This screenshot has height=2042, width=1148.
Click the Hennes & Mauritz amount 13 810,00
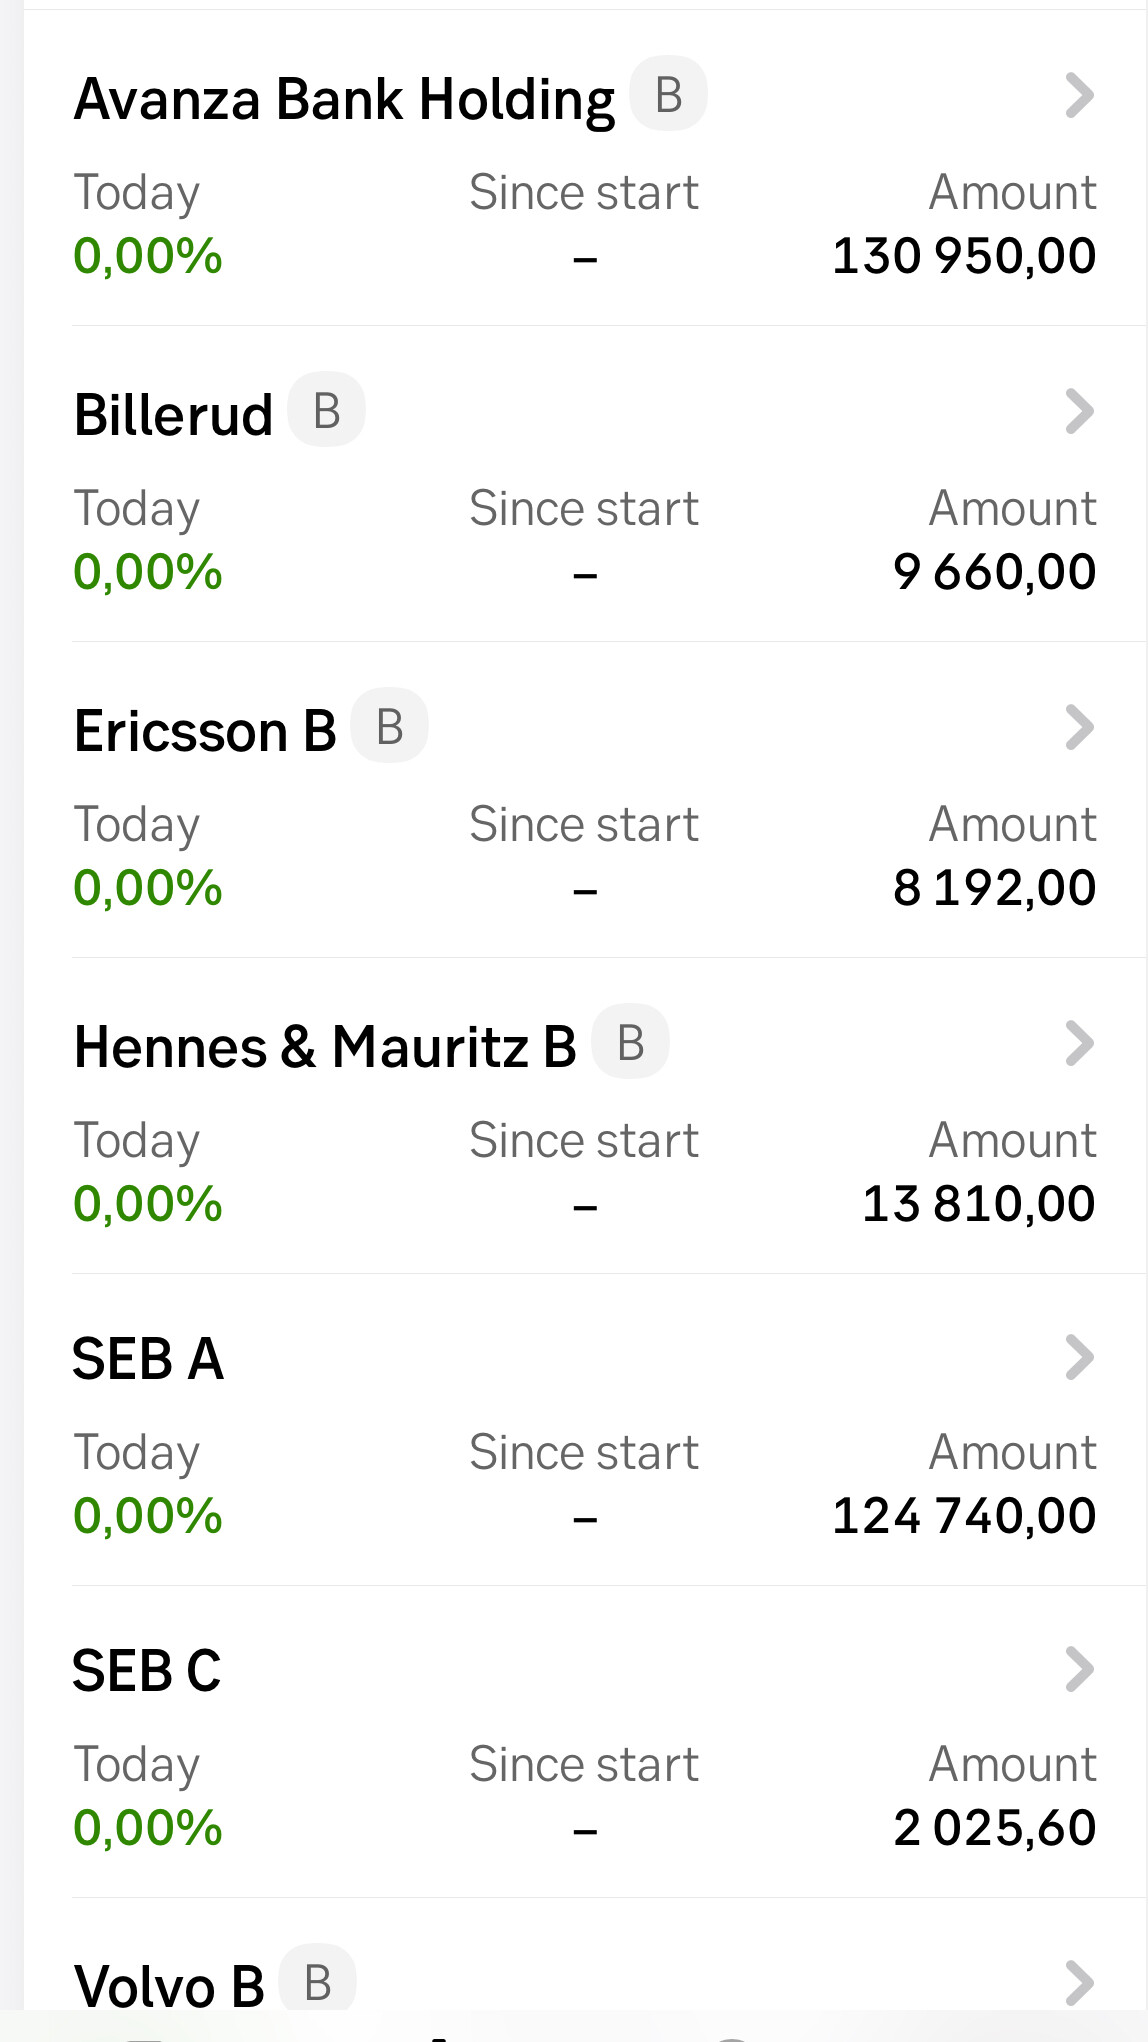click(x=978, y=1204)
